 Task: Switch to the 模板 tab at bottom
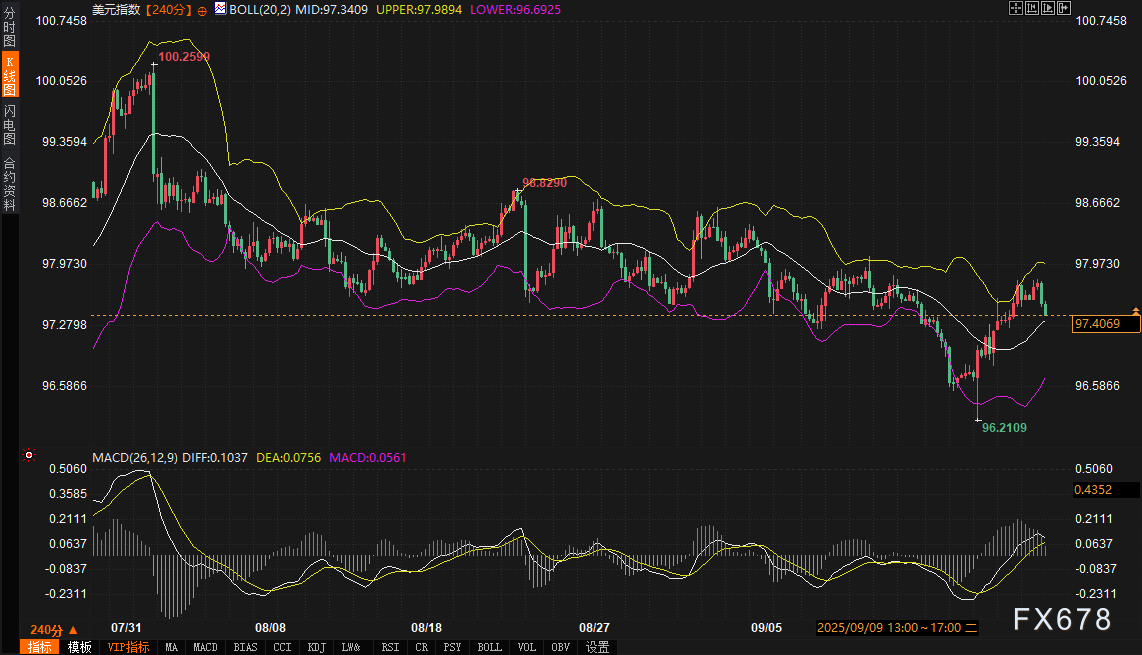click(x=79, y=647)
